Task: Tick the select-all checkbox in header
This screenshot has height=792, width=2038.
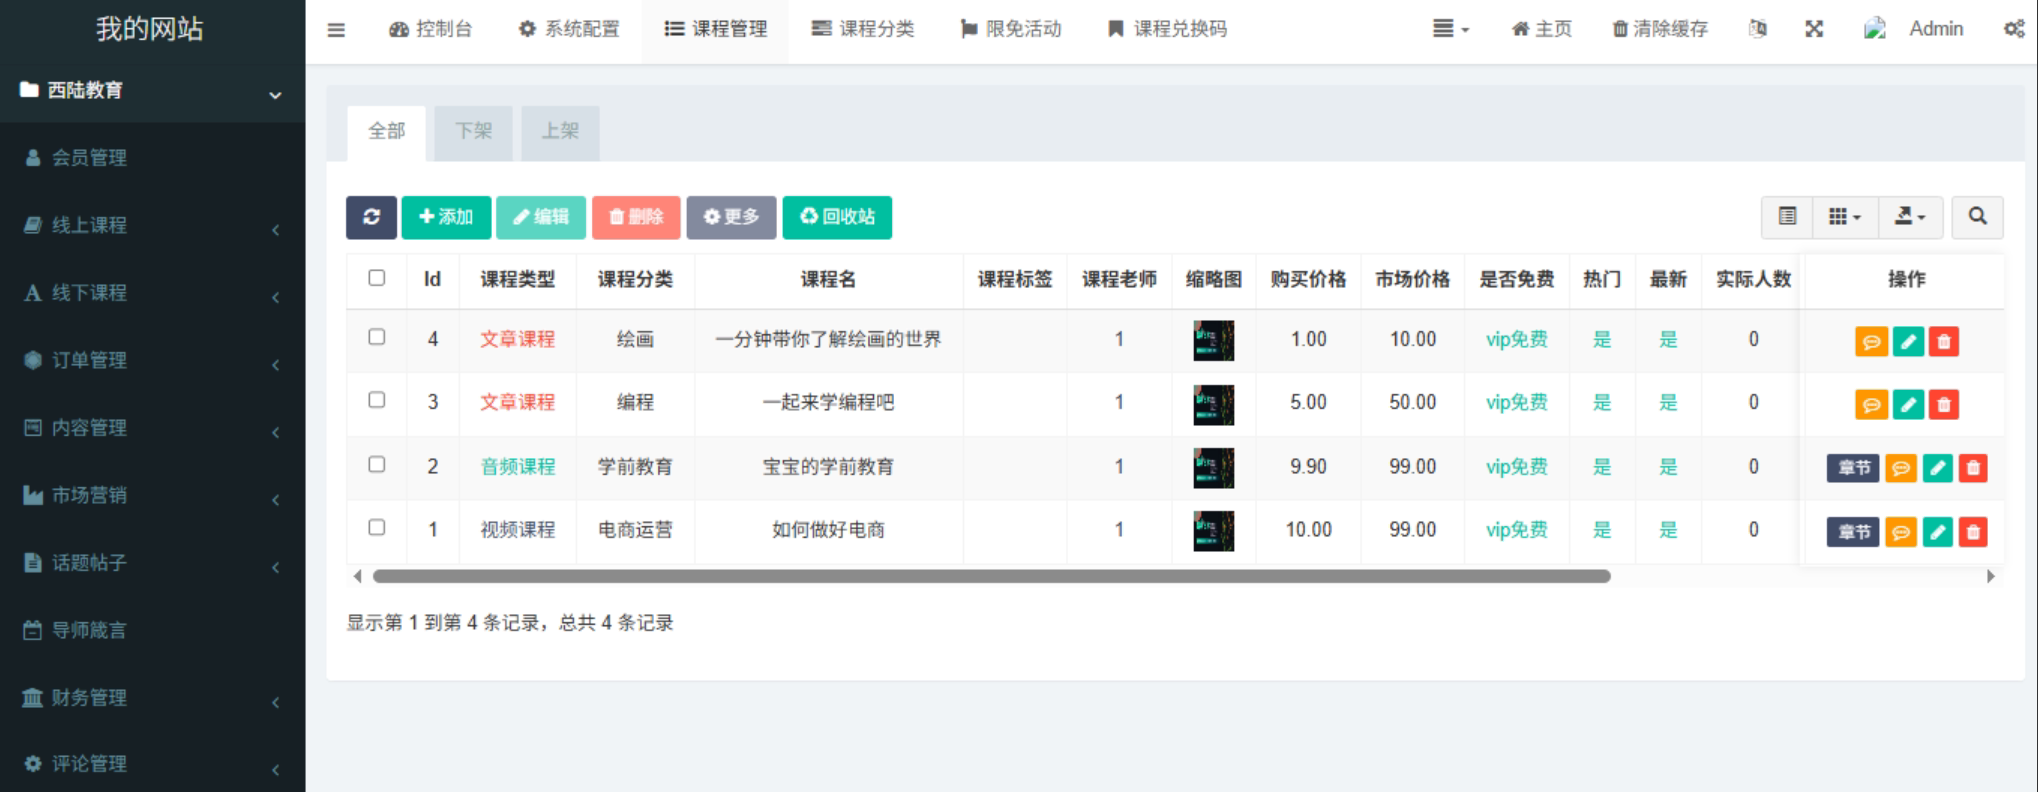Action: tap(376, 278)
